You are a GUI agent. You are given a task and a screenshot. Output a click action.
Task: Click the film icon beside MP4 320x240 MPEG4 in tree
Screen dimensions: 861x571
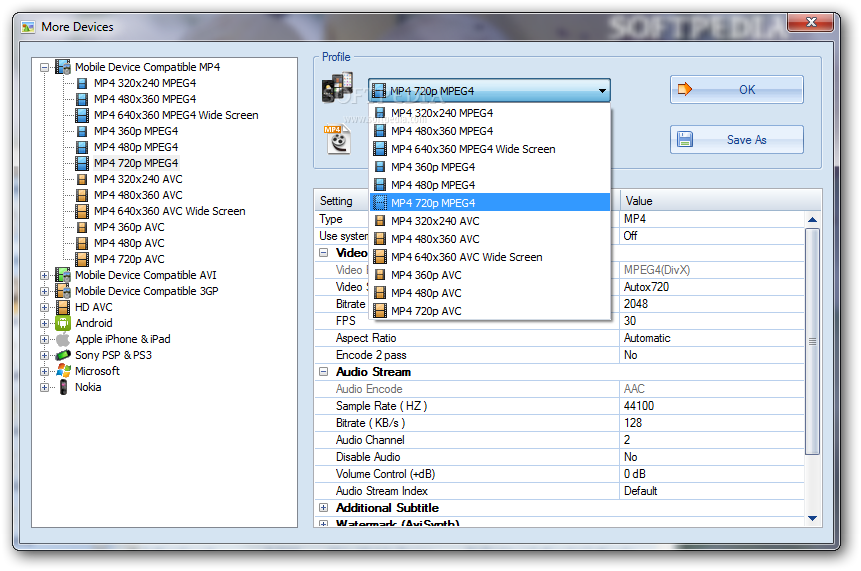click(82, 83)
